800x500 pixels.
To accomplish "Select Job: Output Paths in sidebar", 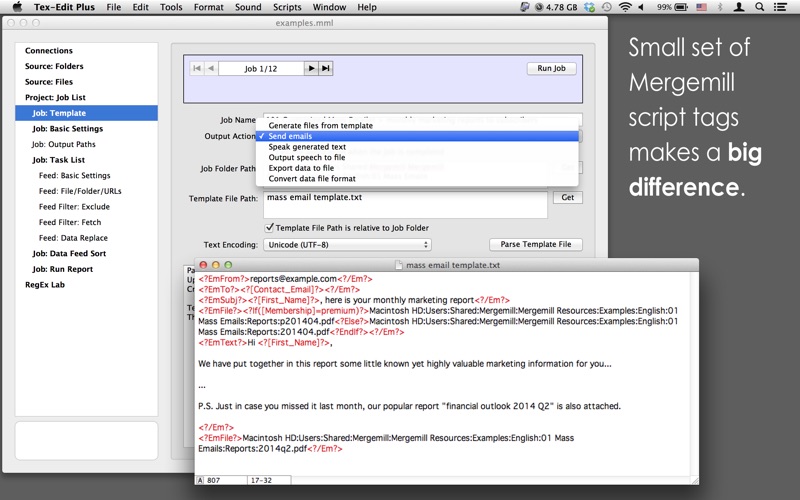I will pyautogui.click(x=63, y=144).
